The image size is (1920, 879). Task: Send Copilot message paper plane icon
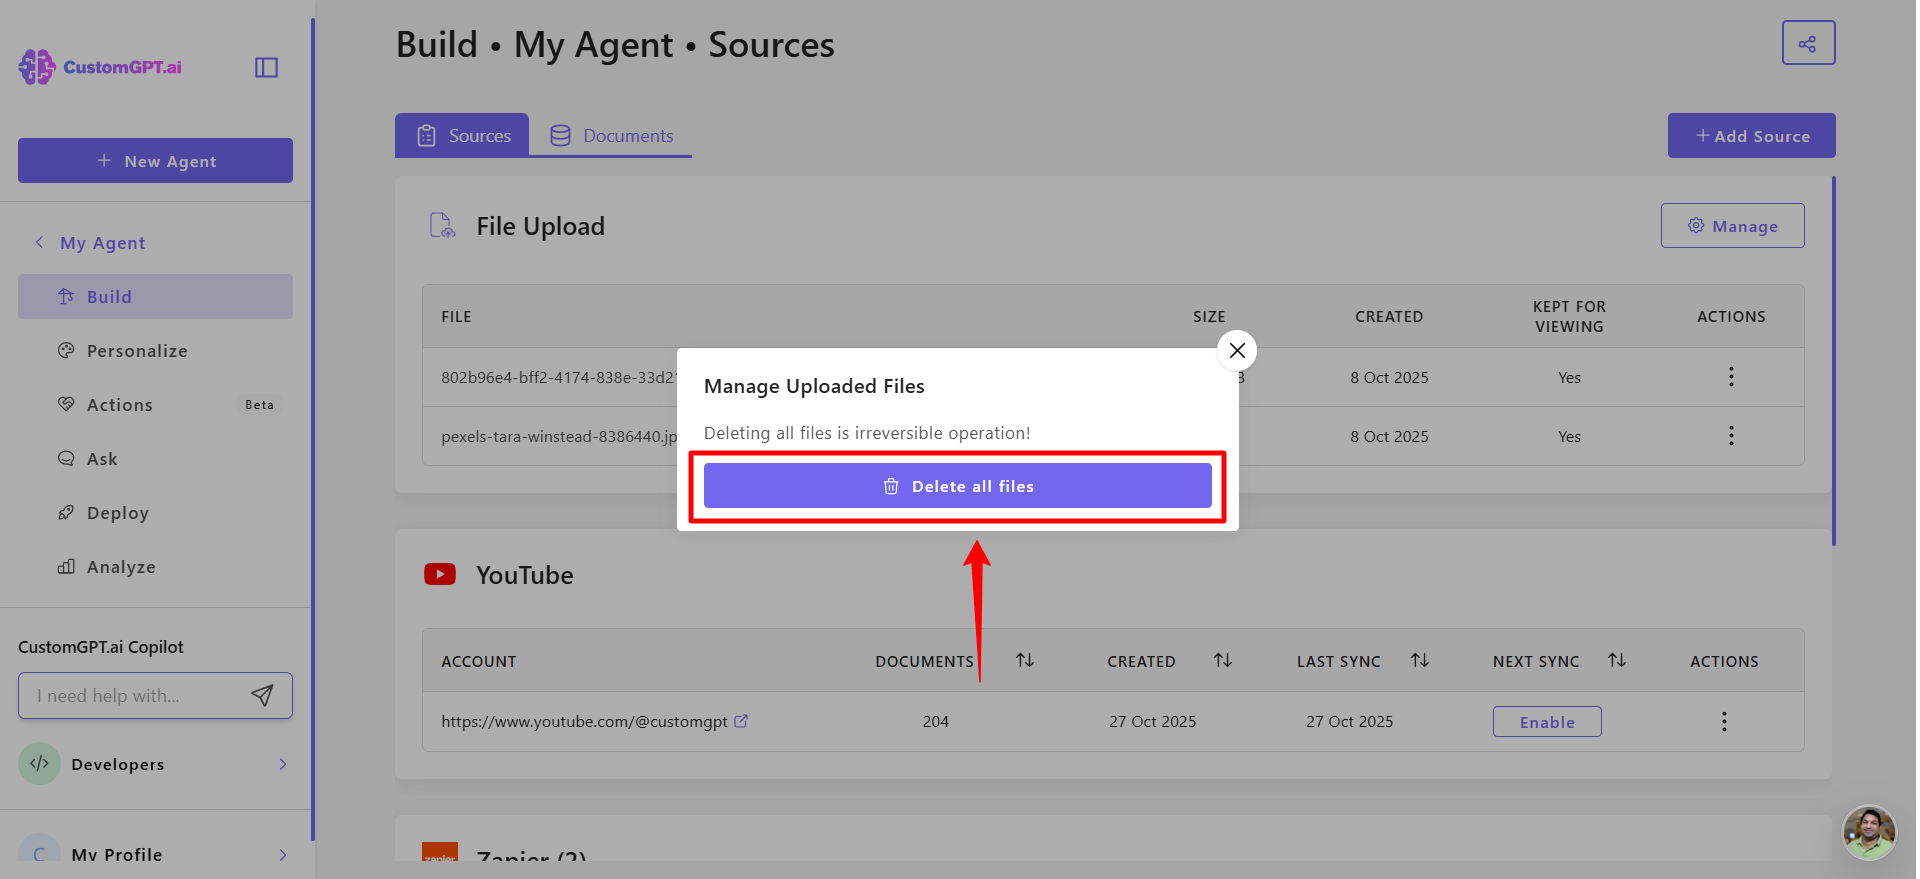[262, 695]
